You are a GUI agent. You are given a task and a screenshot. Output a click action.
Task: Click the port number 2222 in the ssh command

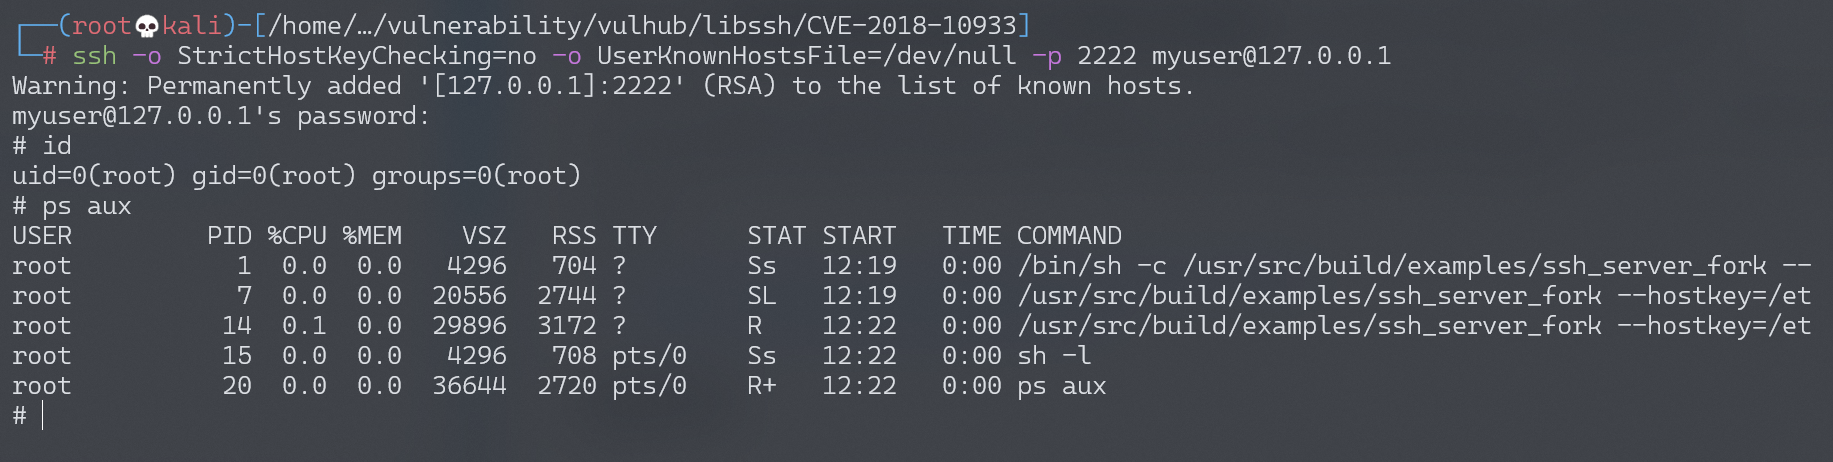[x=1106, y=56]
